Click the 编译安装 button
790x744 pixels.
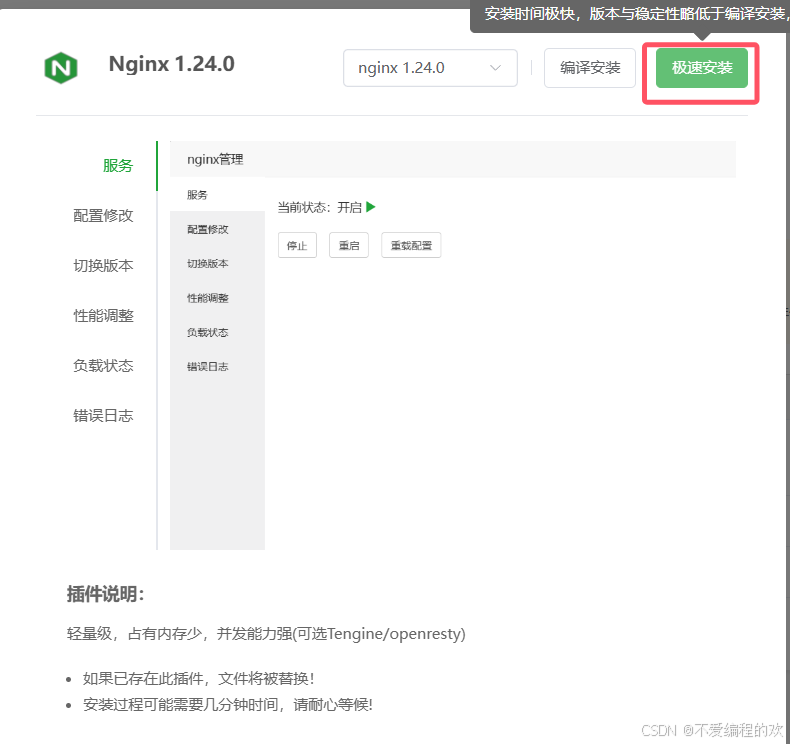590,68
